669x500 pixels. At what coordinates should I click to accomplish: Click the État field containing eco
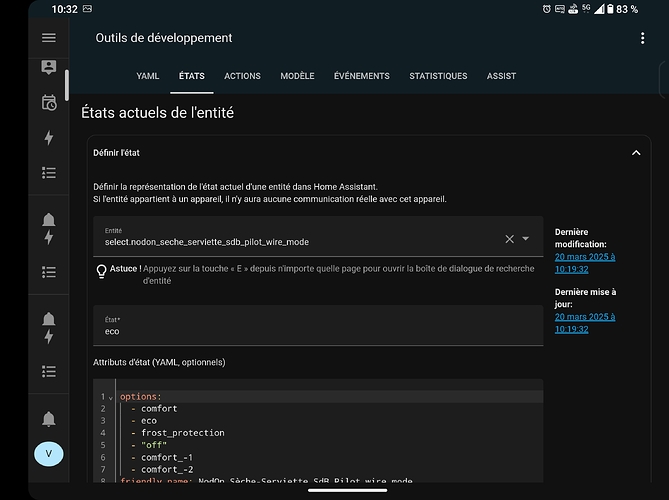(x=318, y=326)
